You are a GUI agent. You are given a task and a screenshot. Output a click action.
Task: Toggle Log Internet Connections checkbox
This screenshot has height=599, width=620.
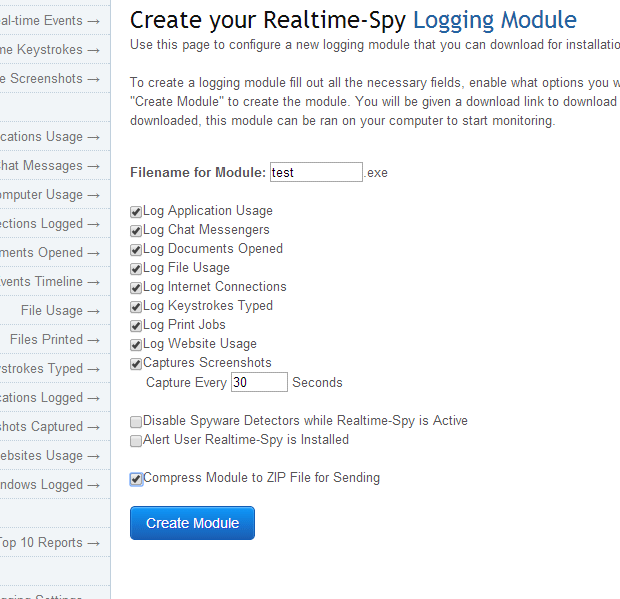136,288
